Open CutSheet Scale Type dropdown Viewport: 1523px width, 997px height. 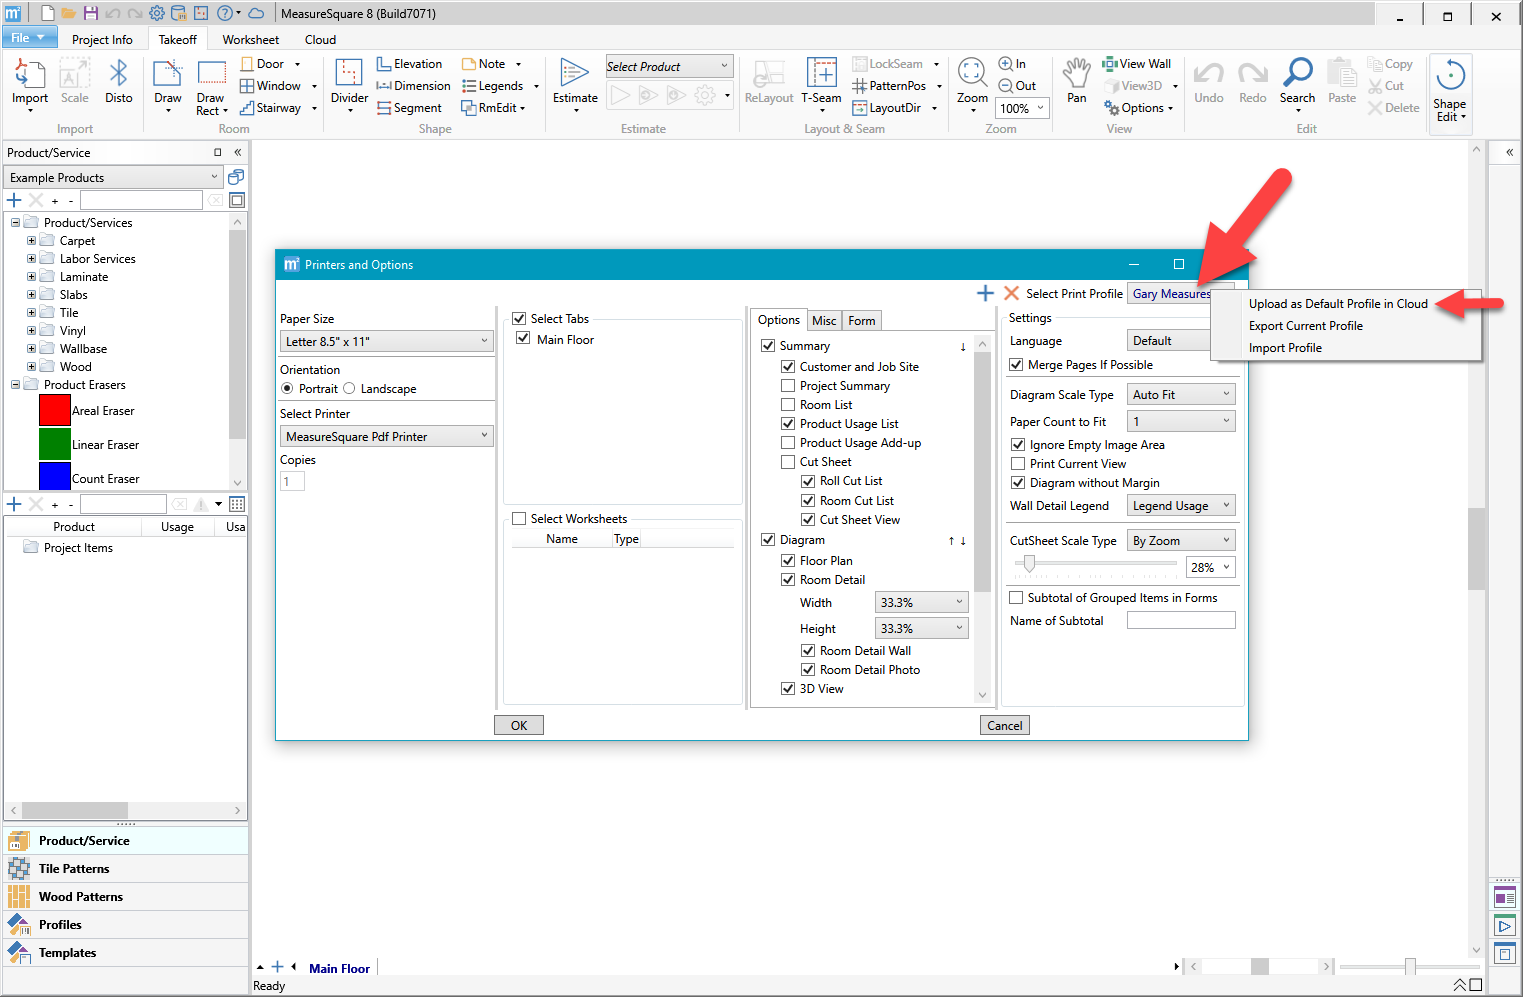[1181, 541]
